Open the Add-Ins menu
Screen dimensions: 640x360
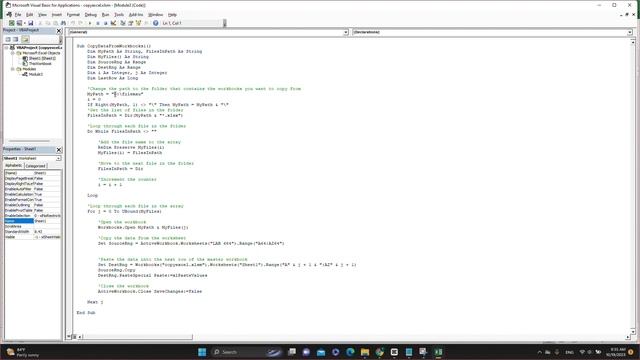(136, 15)
